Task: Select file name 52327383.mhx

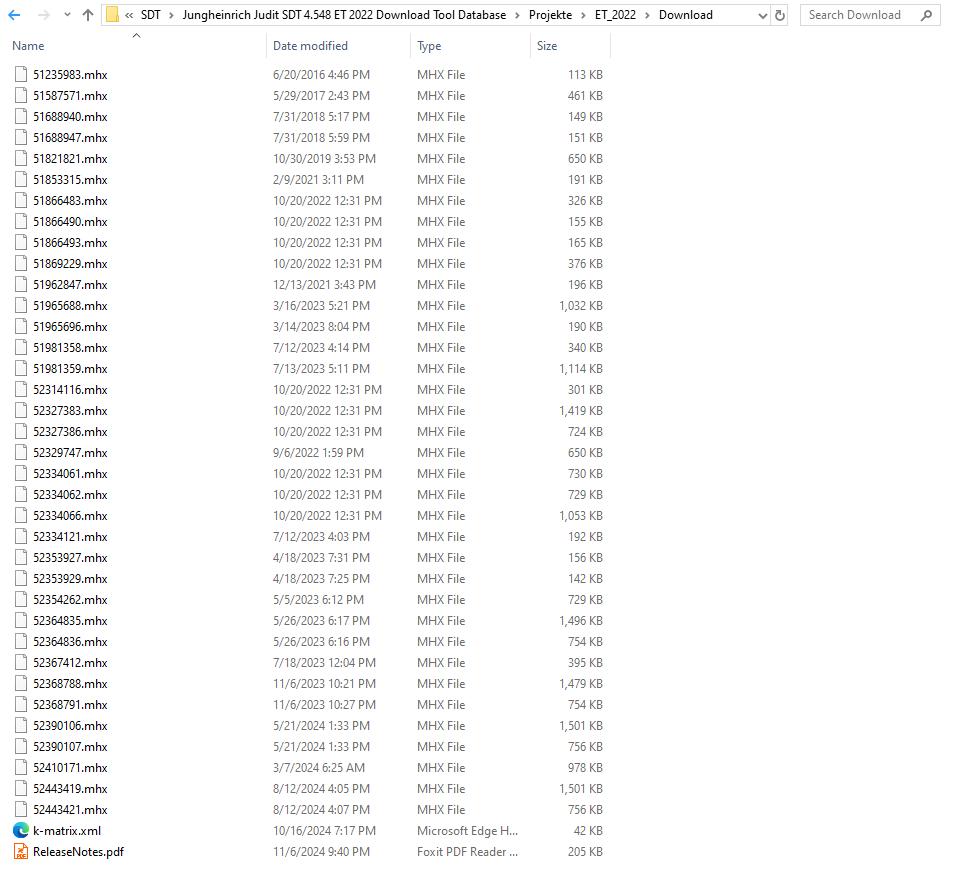Action: click(70, 410)
